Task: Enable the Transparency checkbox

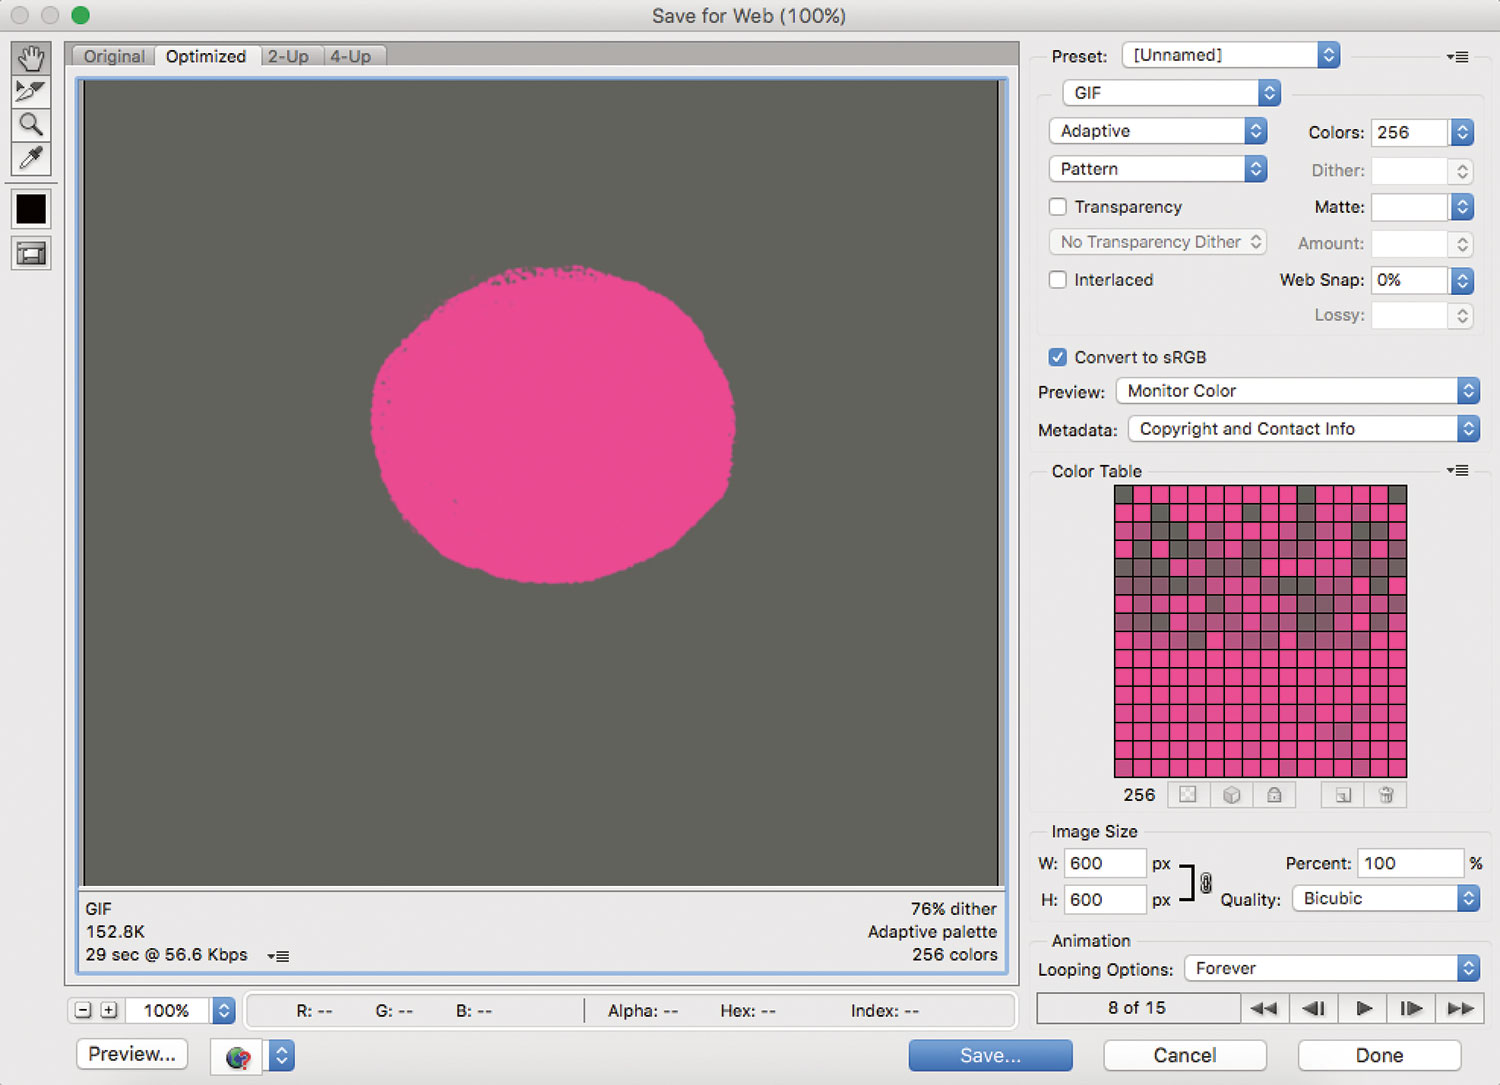Action: (1057, 207)
